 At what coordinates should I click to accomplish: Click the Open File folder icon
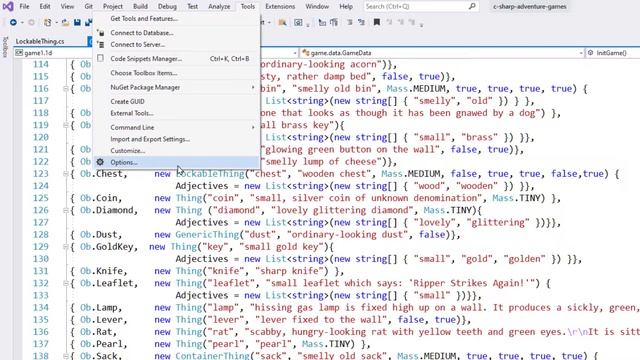[65, 22]
